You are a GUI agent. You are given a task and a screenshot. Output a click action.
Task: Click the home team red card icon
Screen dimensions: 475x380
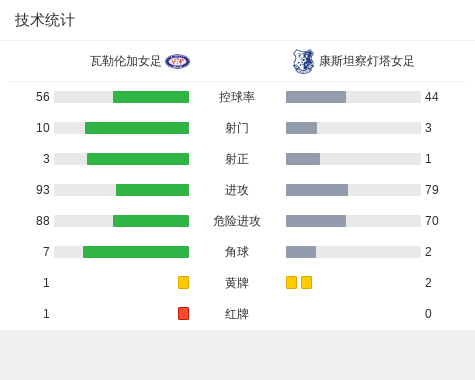(183, 313)
